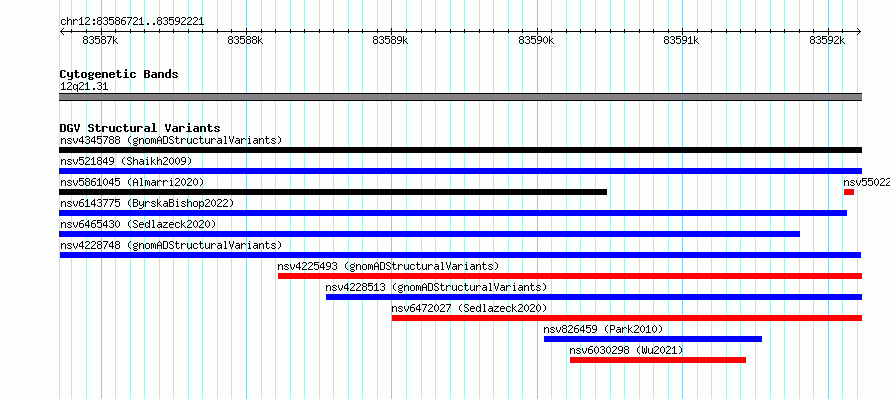Screen dimensions: 890x399
Task: Open the nsv5861045 (Almarri2020) label
Action: pos(132,182)
